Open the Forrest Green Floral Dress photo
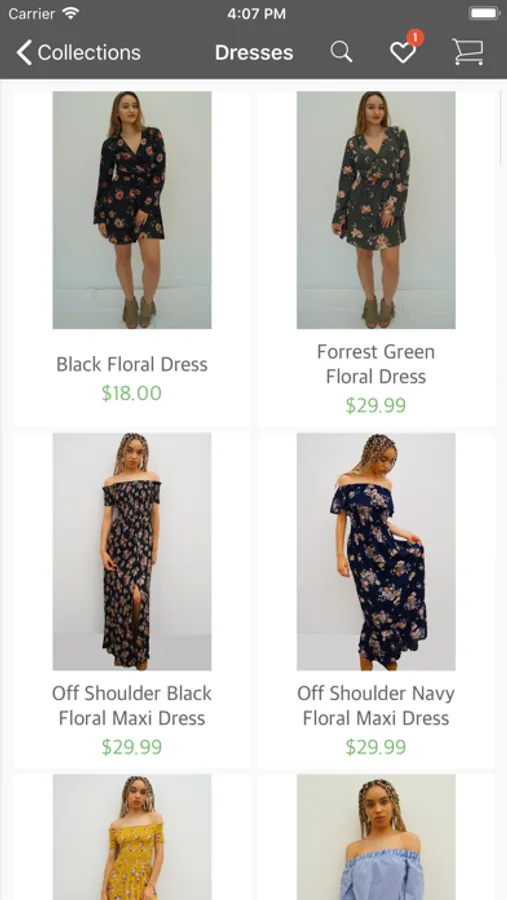The image size is (507, 900). click(x=376, y=210)
